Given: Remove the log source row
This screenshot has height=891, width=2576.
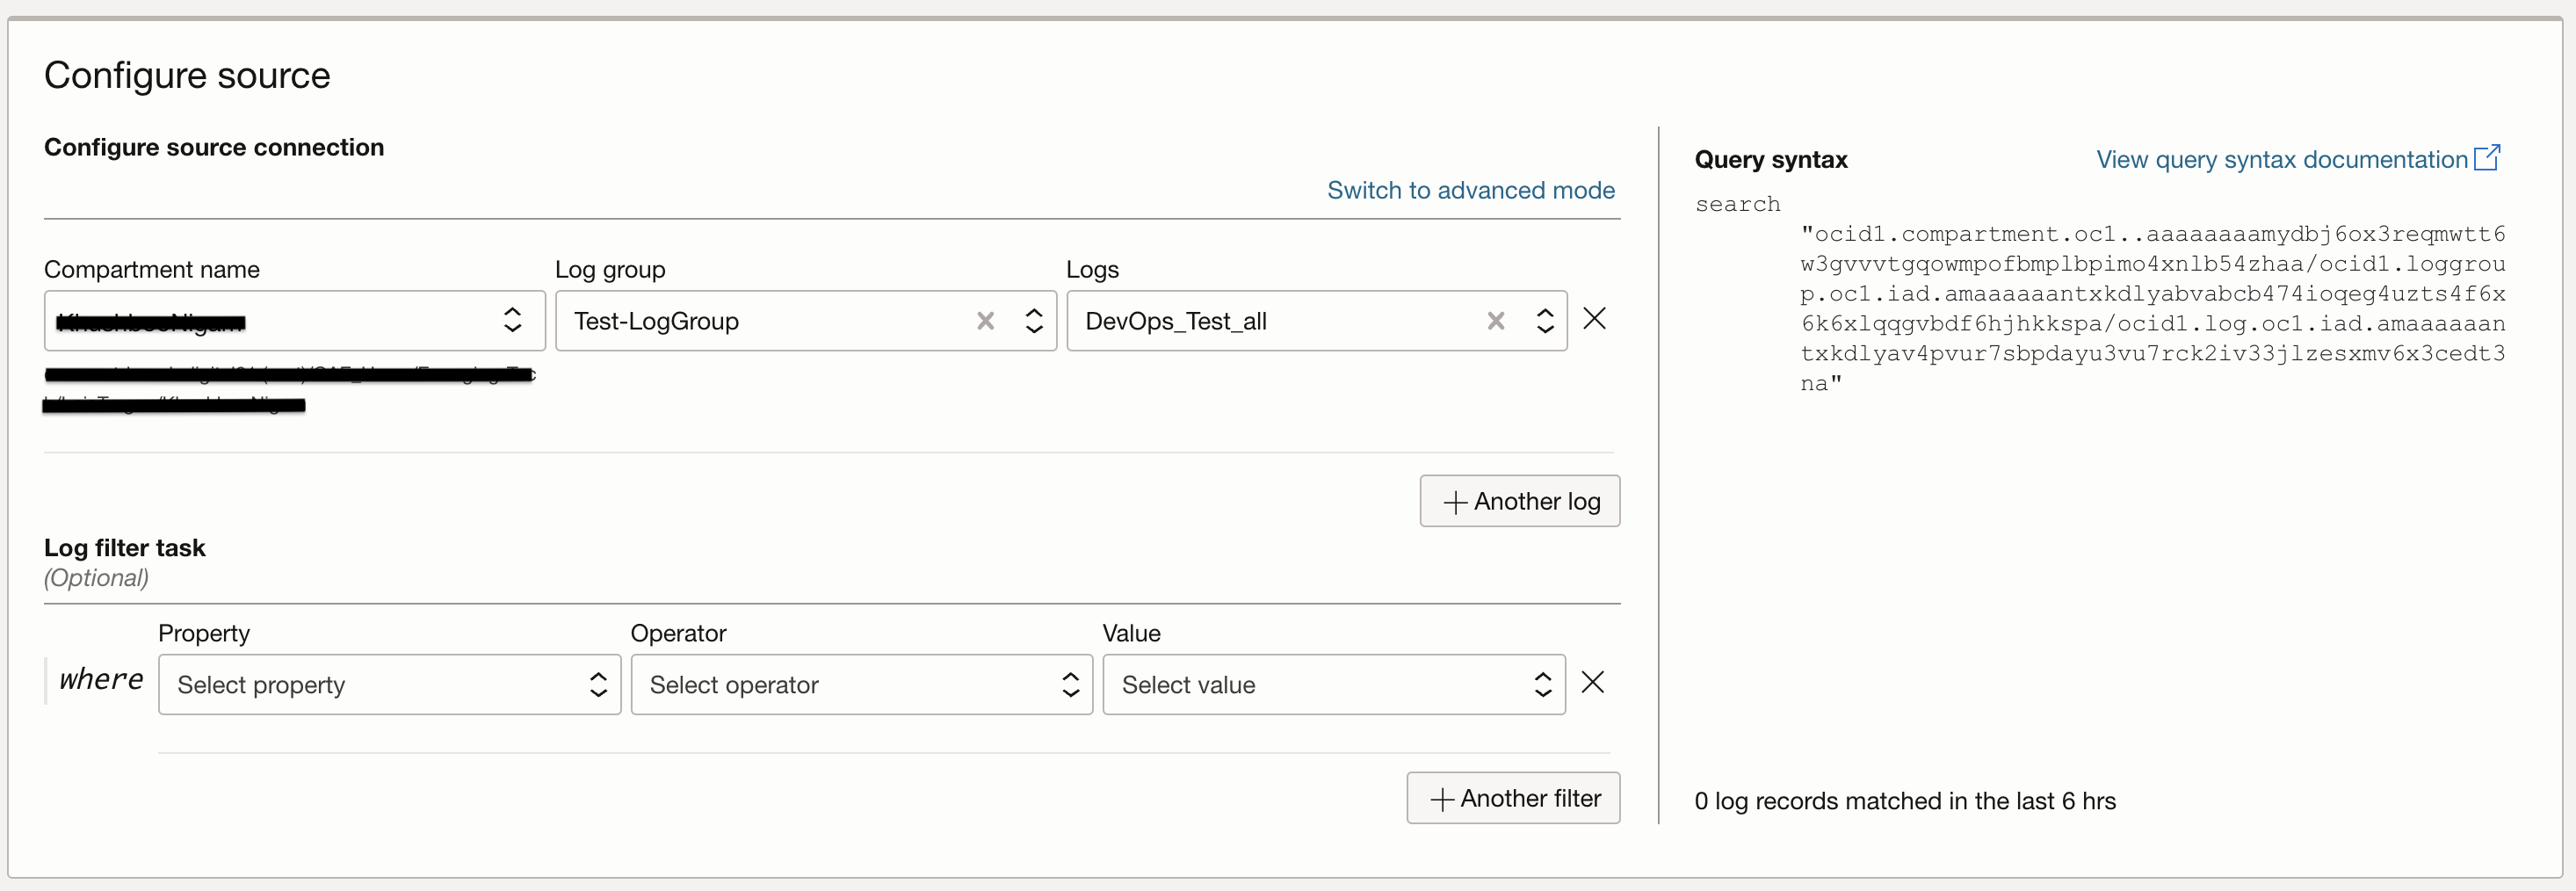Looking at the screenshot, I should tap(1594, 319).
